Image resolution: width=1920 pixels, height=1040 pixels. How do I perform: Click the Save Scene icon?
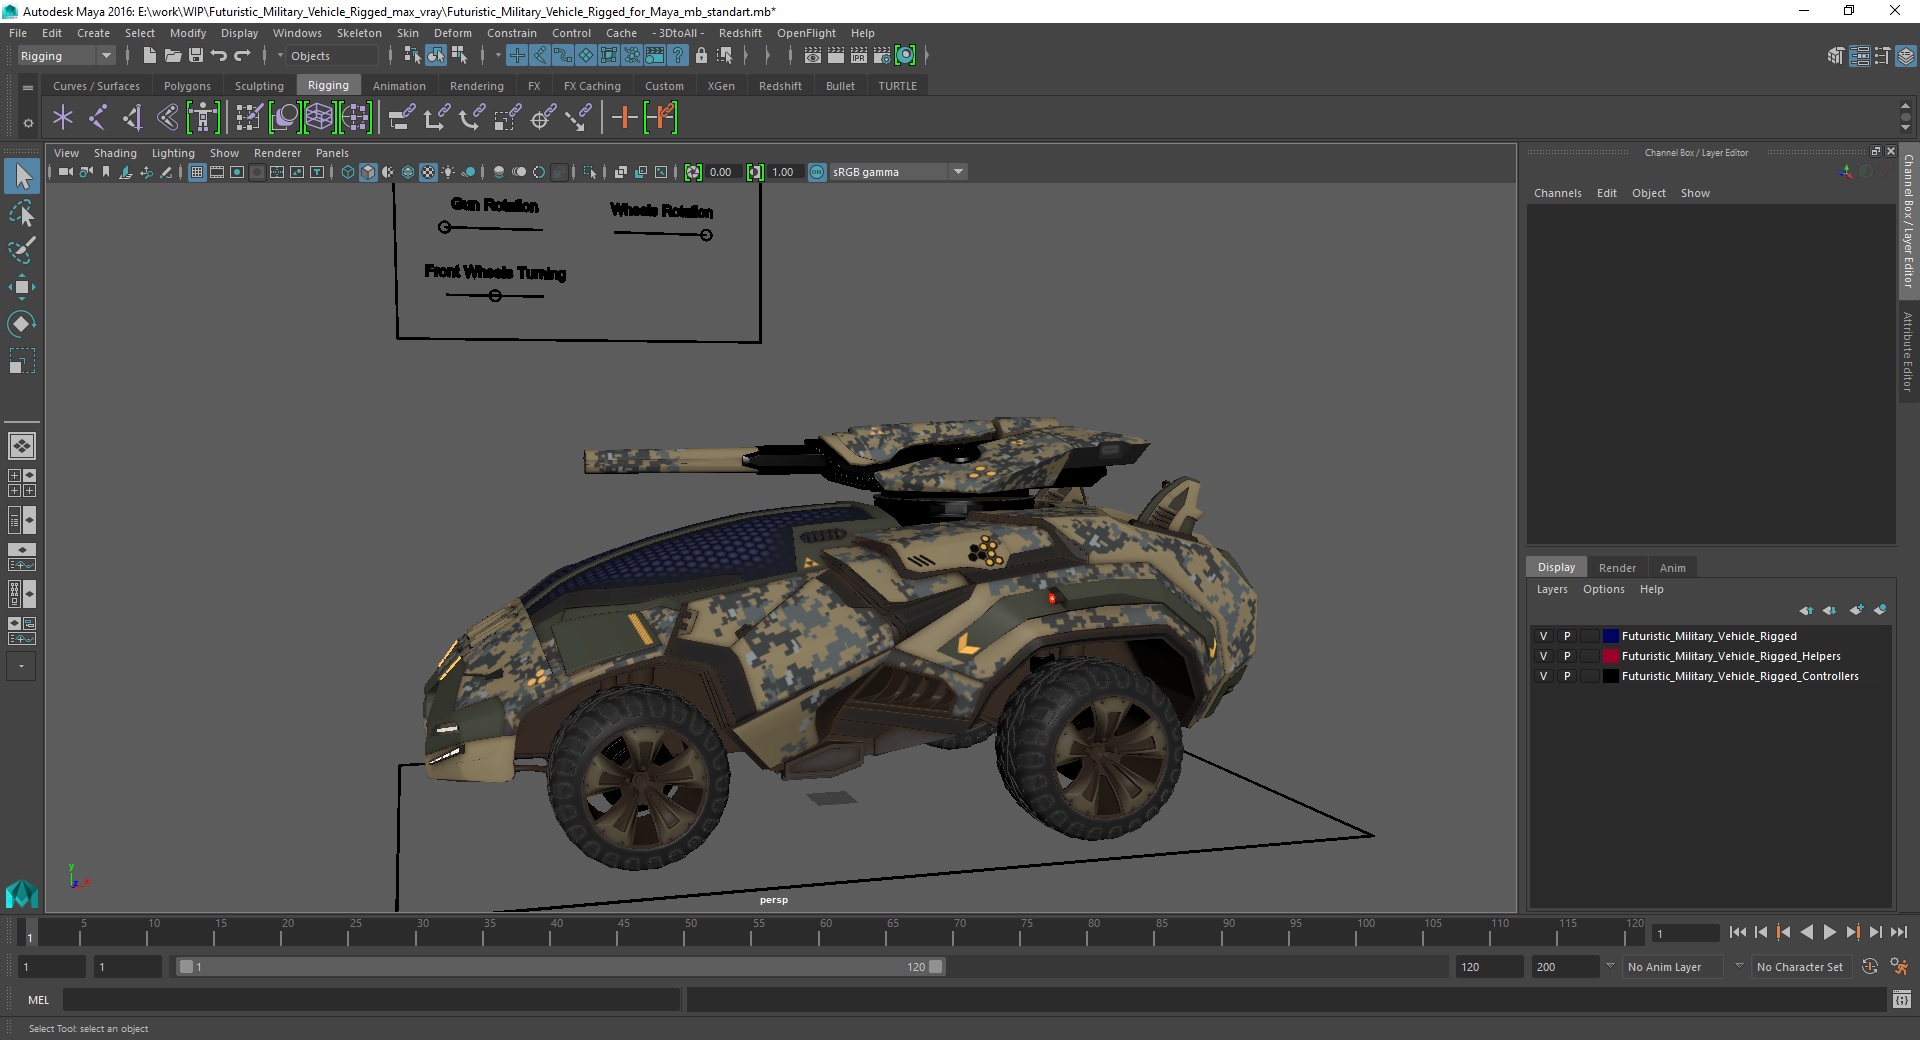(195, 56)
